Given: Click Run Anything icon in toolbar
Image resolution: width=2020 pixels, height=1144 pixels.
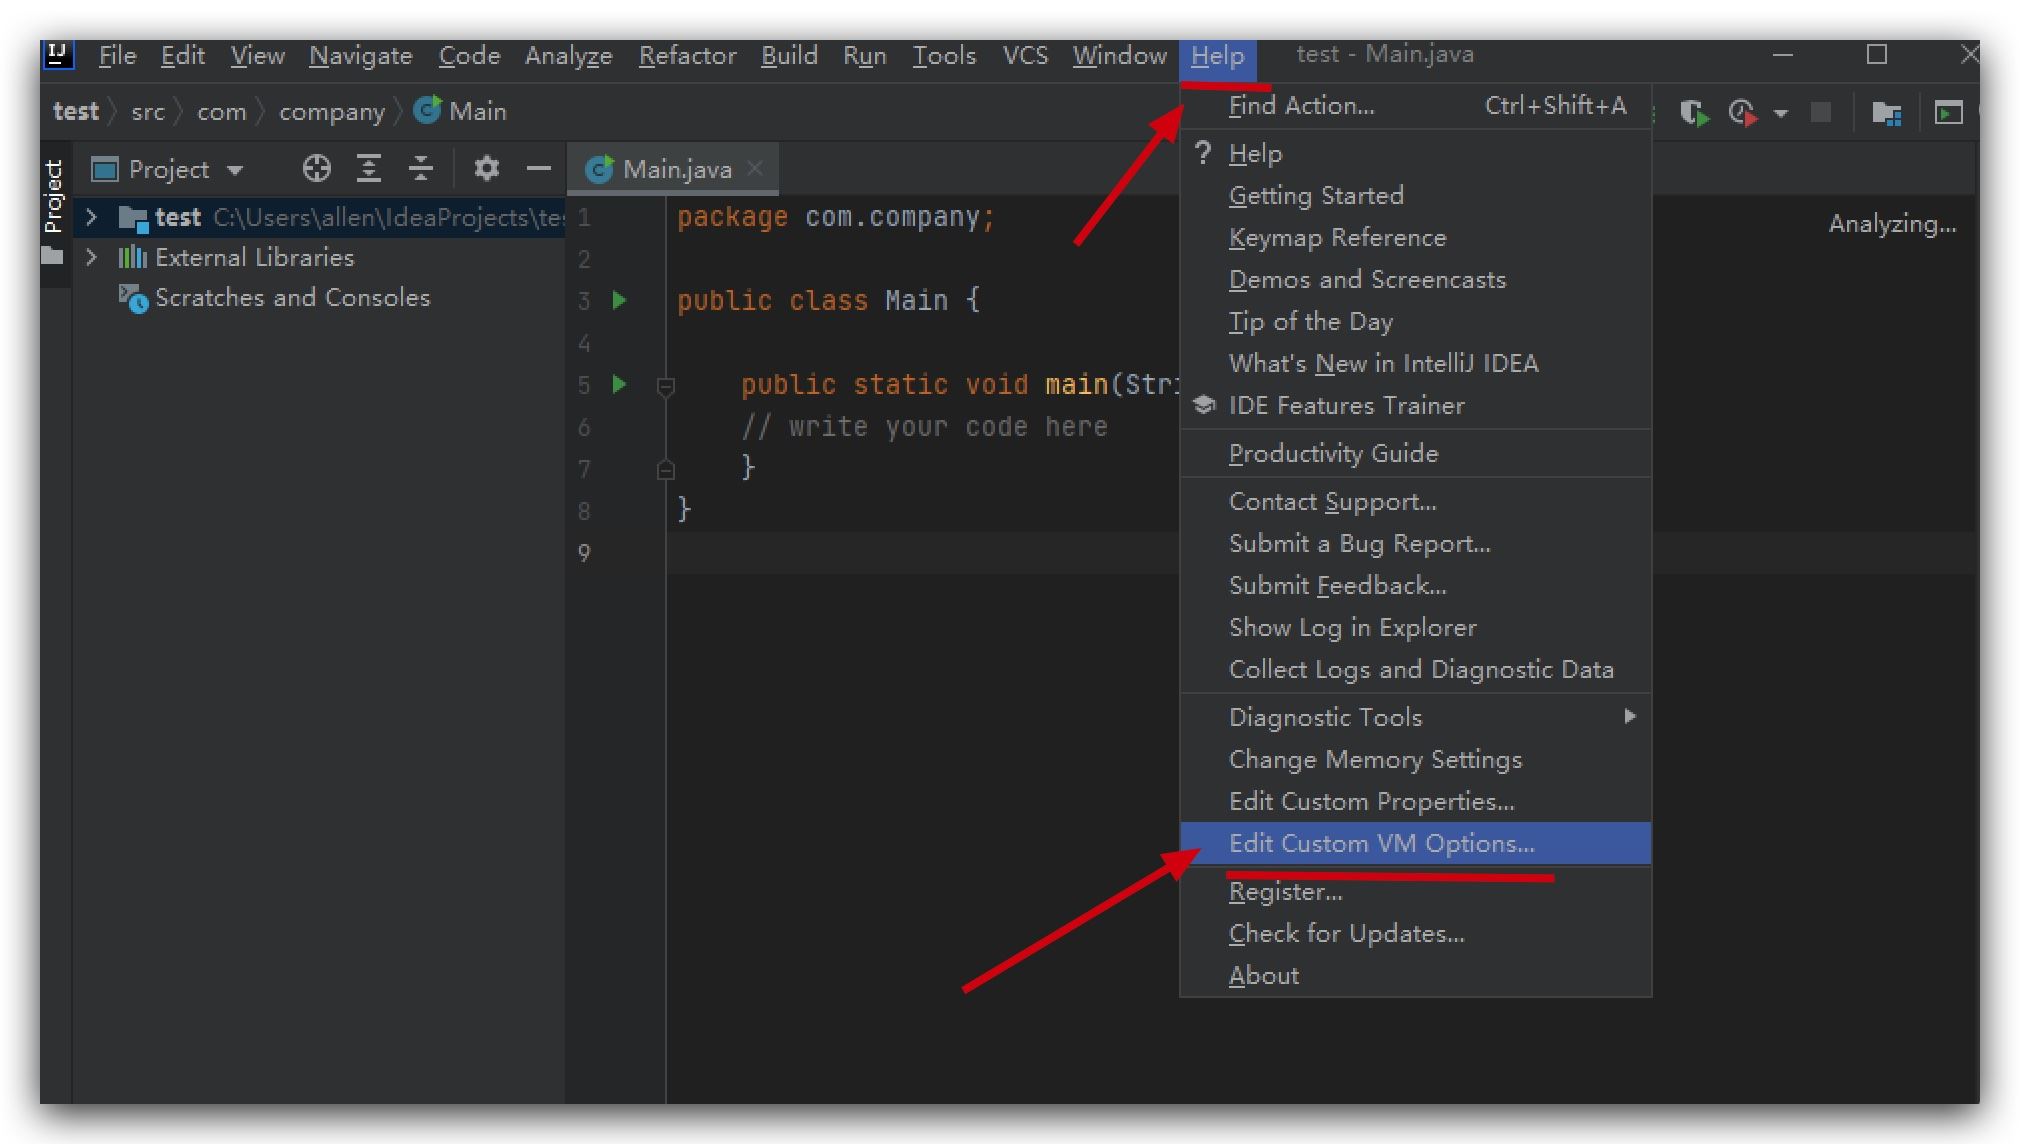Looking at the screenshot, I should [x=1948, y=113].
